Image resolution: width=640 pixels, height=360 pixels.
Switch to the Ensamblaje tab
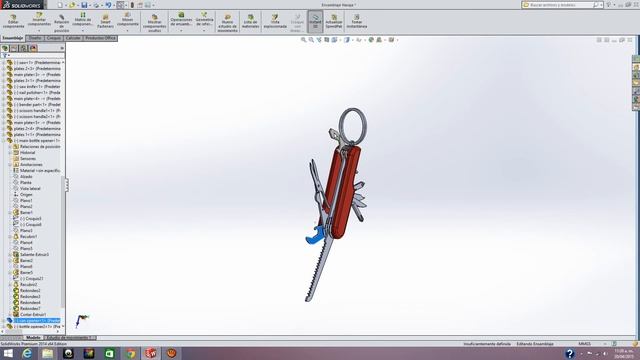(x=13, y=38)
